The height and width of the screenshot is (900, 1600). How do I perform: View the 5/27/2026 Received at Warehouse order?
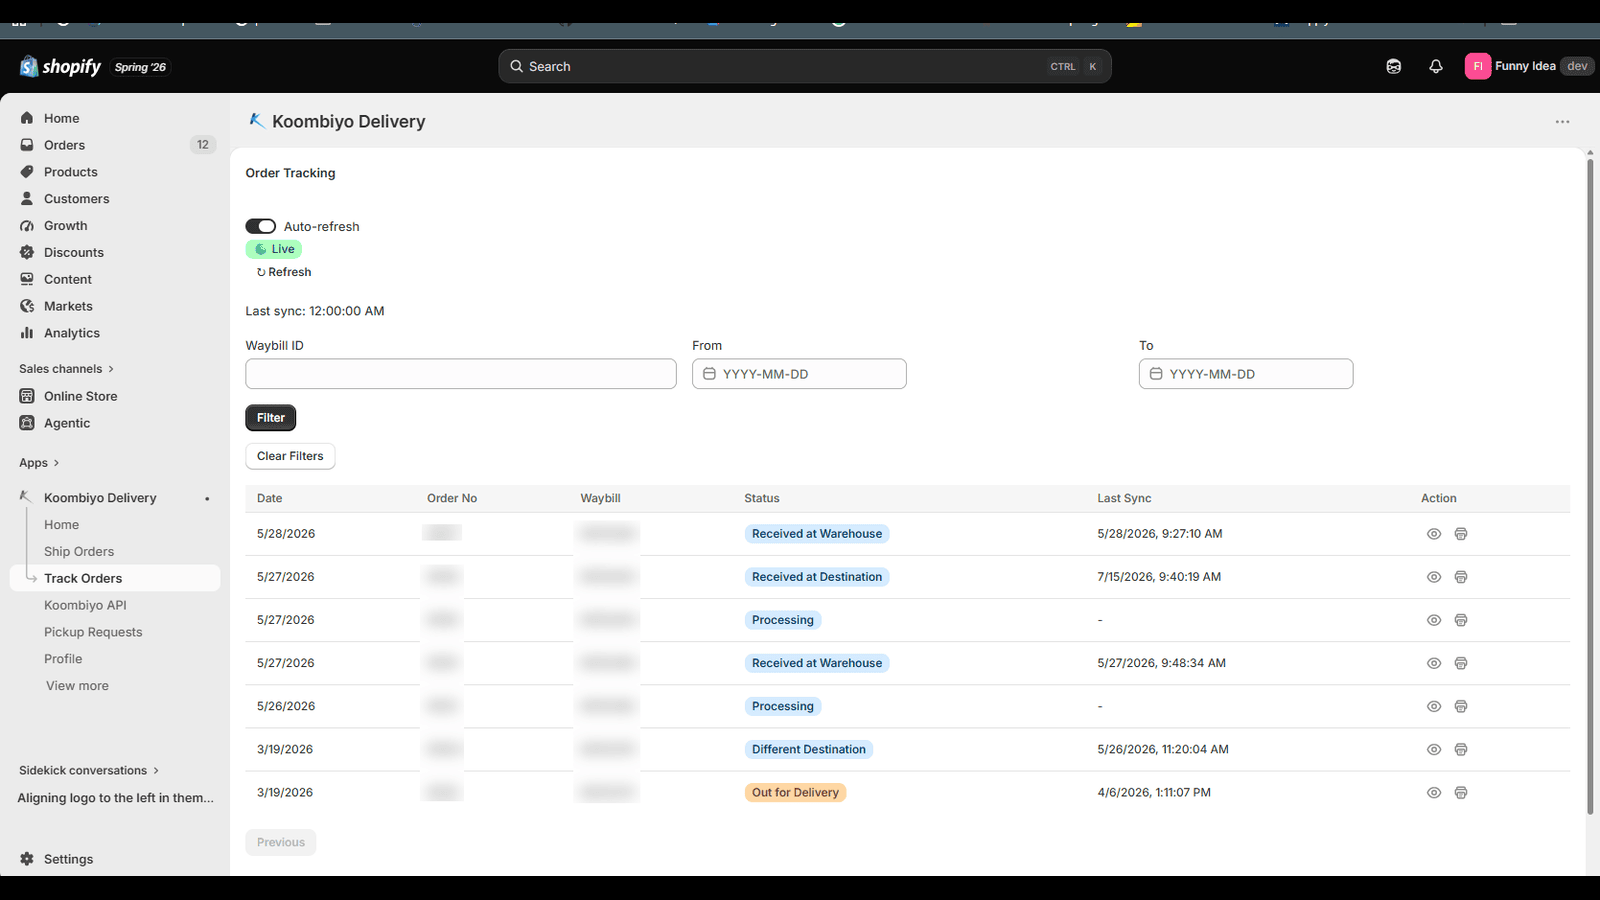[x=1434, y=663]
